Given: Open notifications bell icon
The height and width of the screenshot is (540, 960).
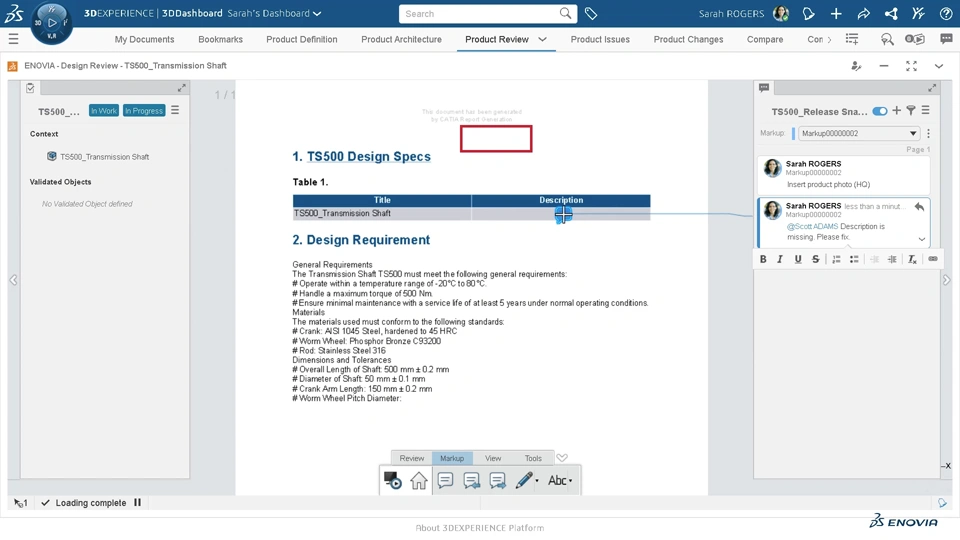Looking at the screenshot, I should coord(808,13).
